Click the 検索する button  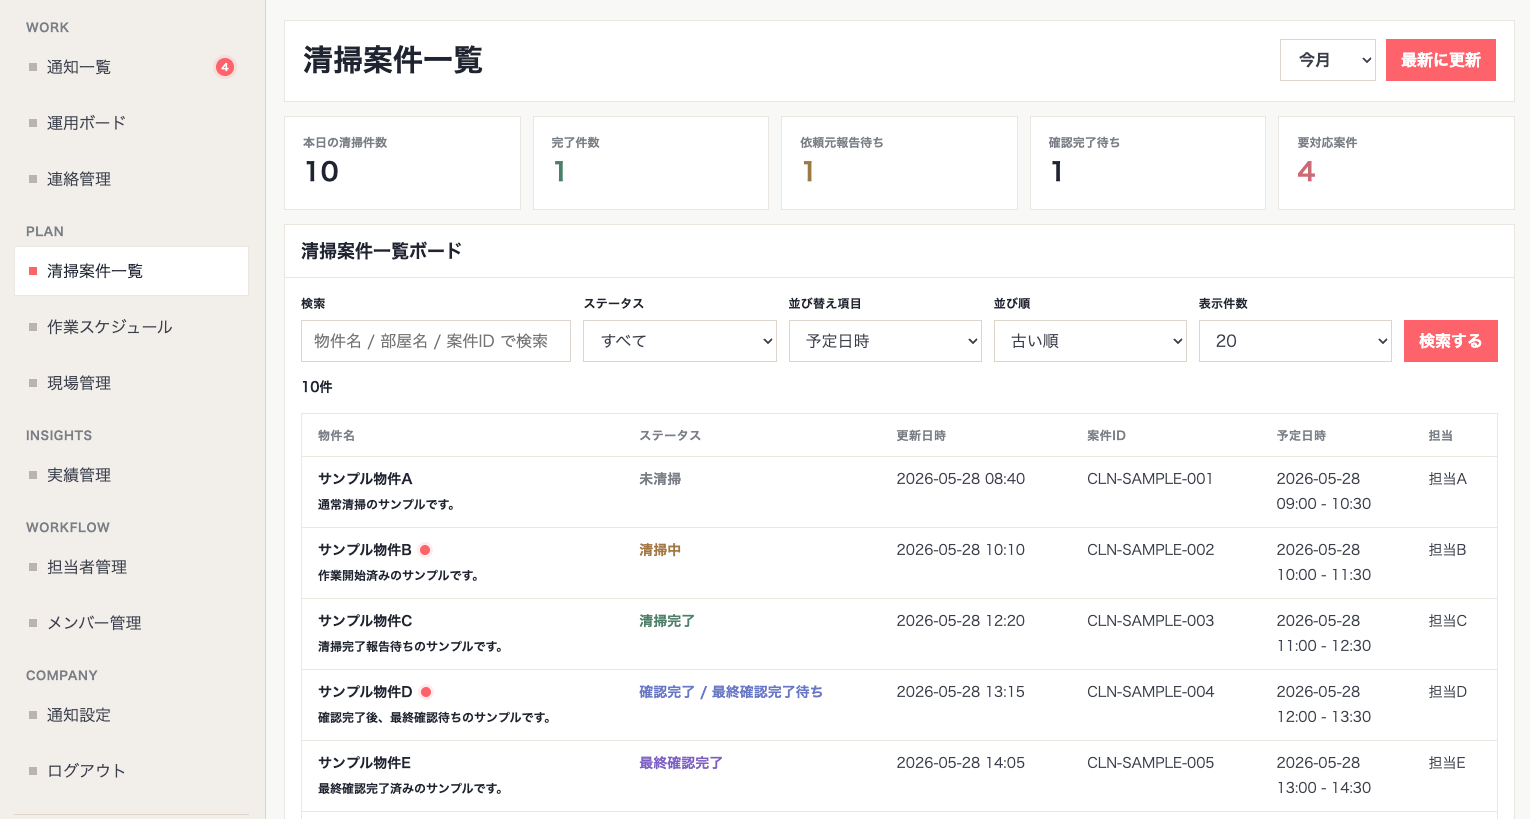(x=1451, y=341)
